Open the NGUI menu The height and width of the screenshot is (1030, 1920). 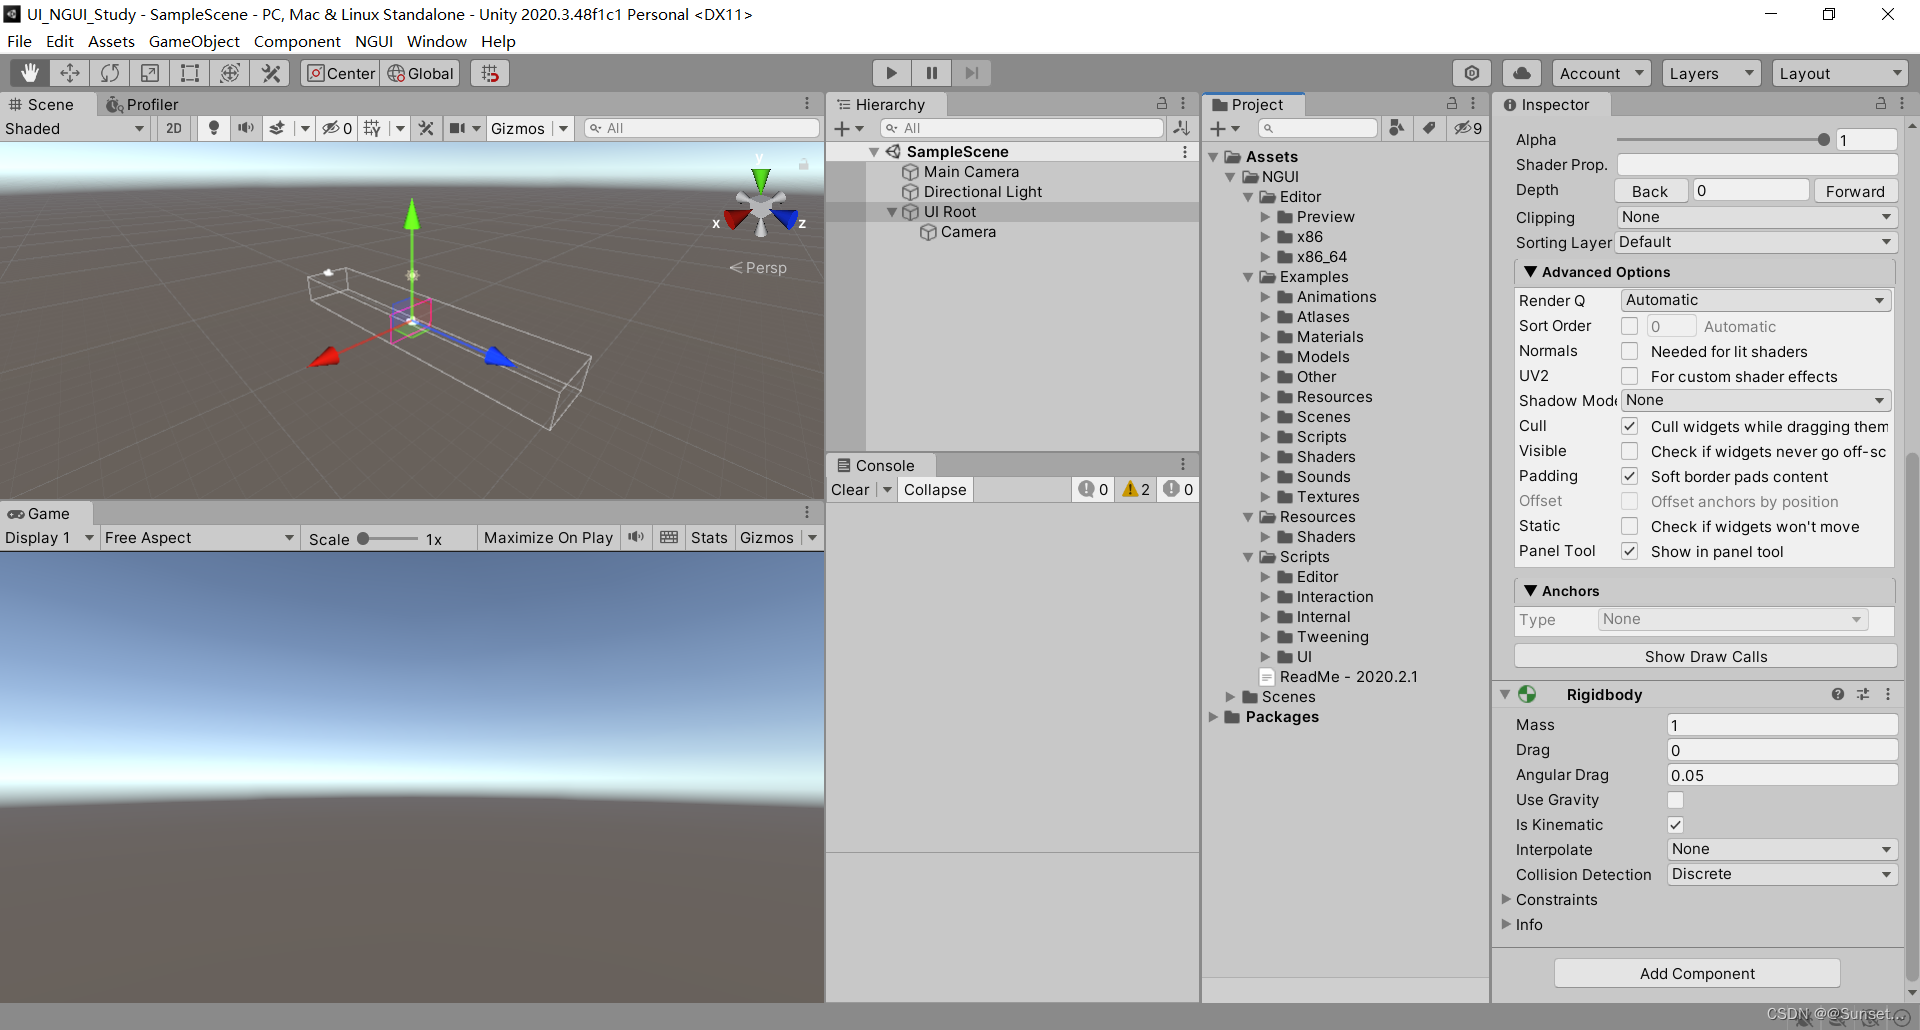coord(374,41)
